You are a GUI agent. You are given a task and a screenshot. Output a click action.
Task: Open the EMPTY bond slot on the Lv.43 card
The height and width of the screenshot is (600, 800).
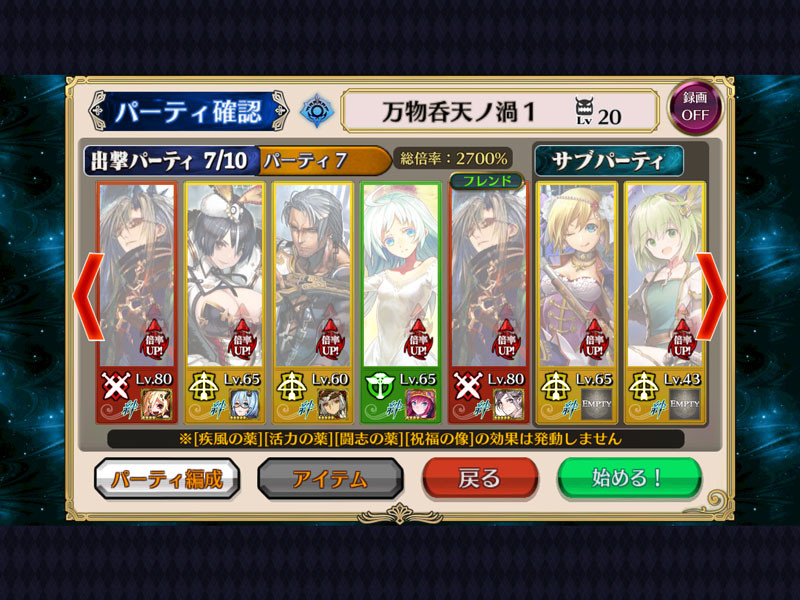[x=684, y=404]
